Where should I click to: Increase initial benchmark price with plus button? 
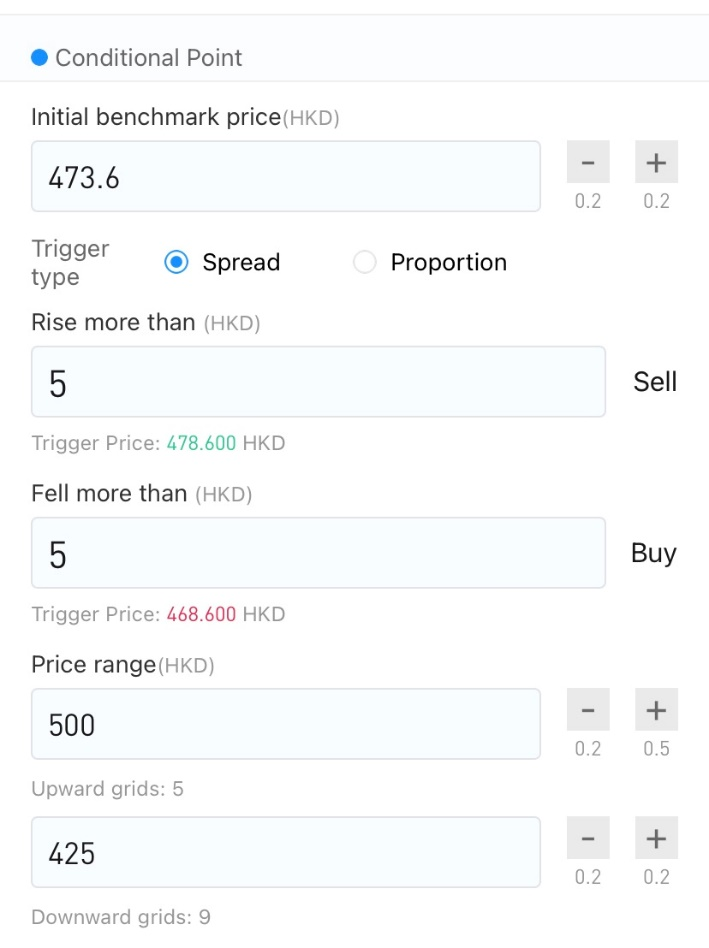[656, 162]
